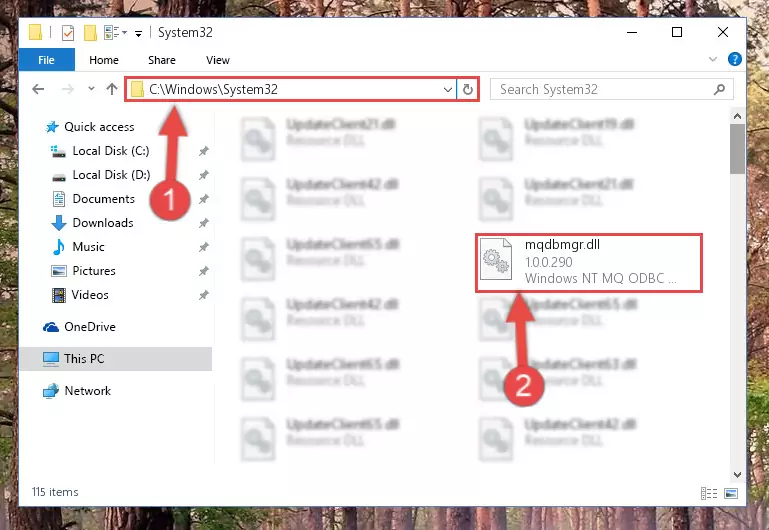
Task: Click the Properties icon in quick access toolbar
Action: (68, 33)
